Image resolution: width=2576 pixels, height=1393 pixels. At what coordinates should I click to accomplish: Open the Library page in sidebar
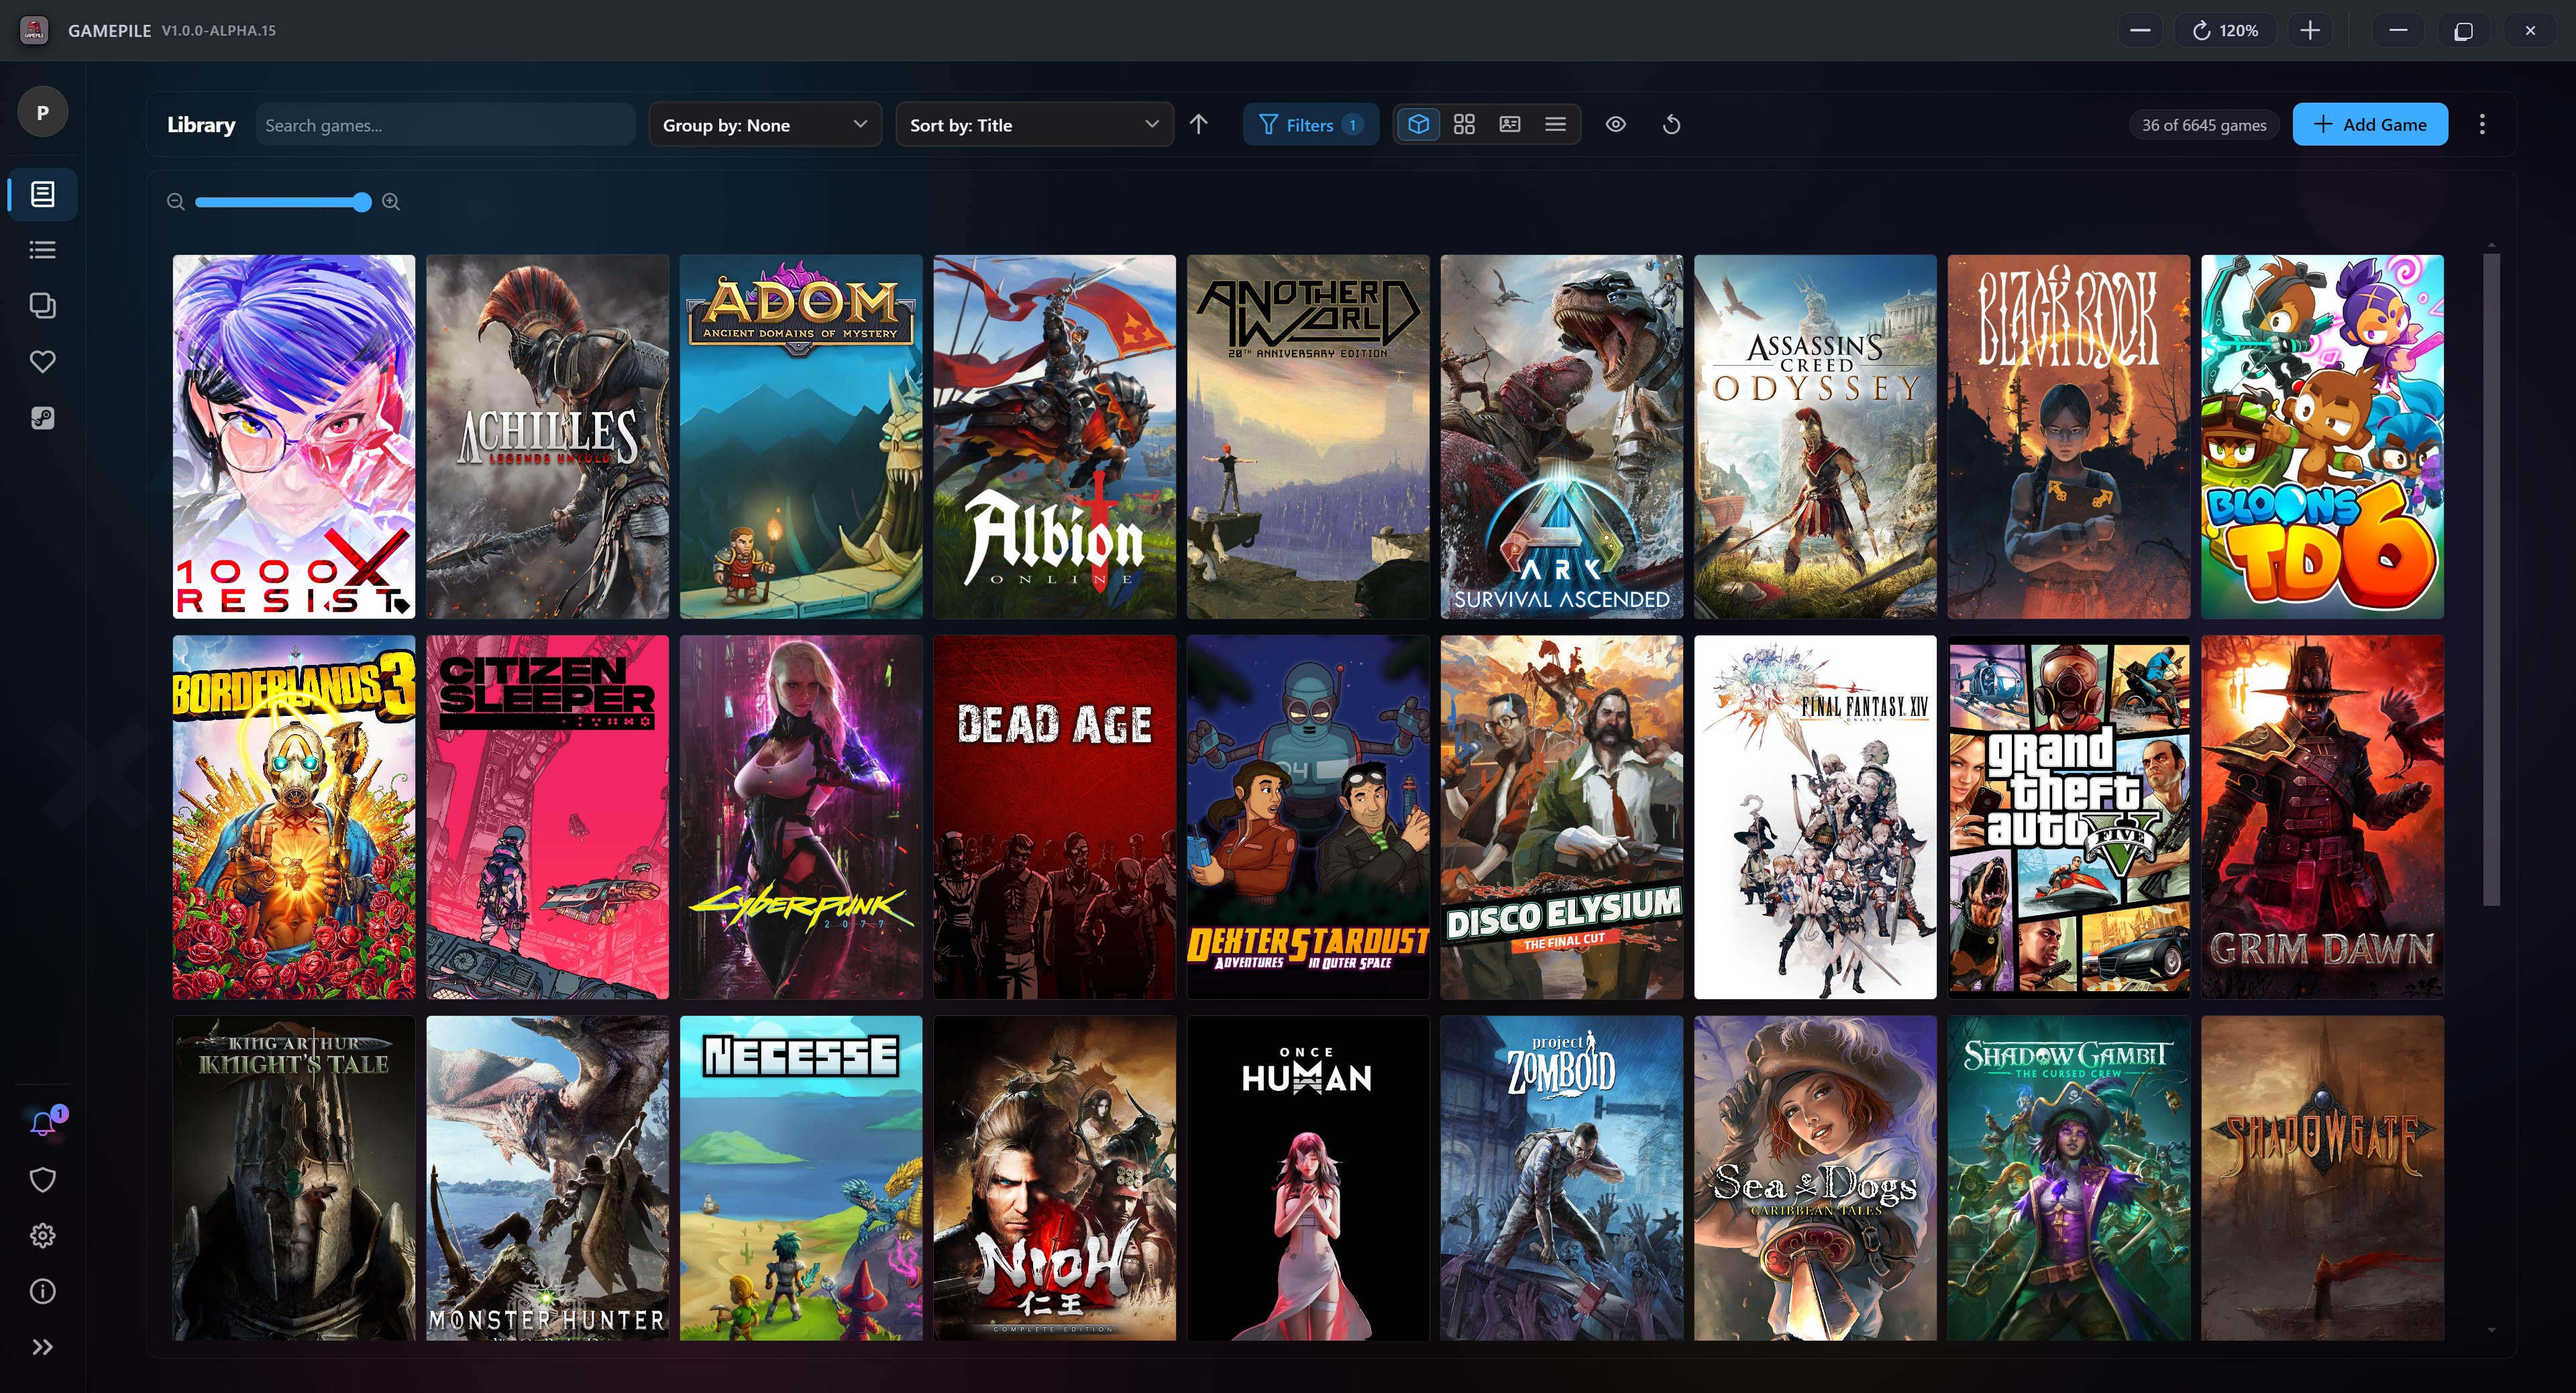coord(42,194)
